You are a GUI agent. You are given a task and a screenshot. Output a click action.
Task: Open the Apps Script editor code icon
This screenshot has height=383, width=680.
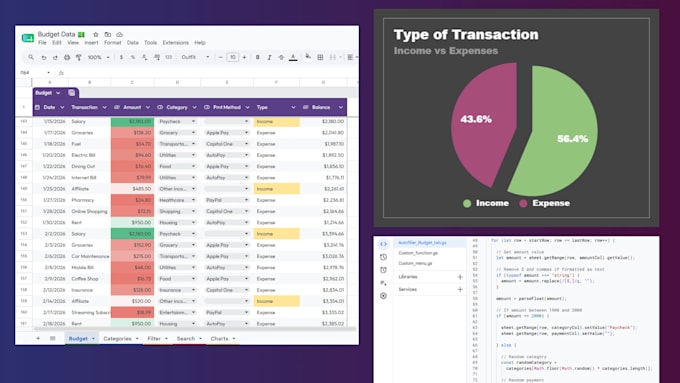[383, 244]
